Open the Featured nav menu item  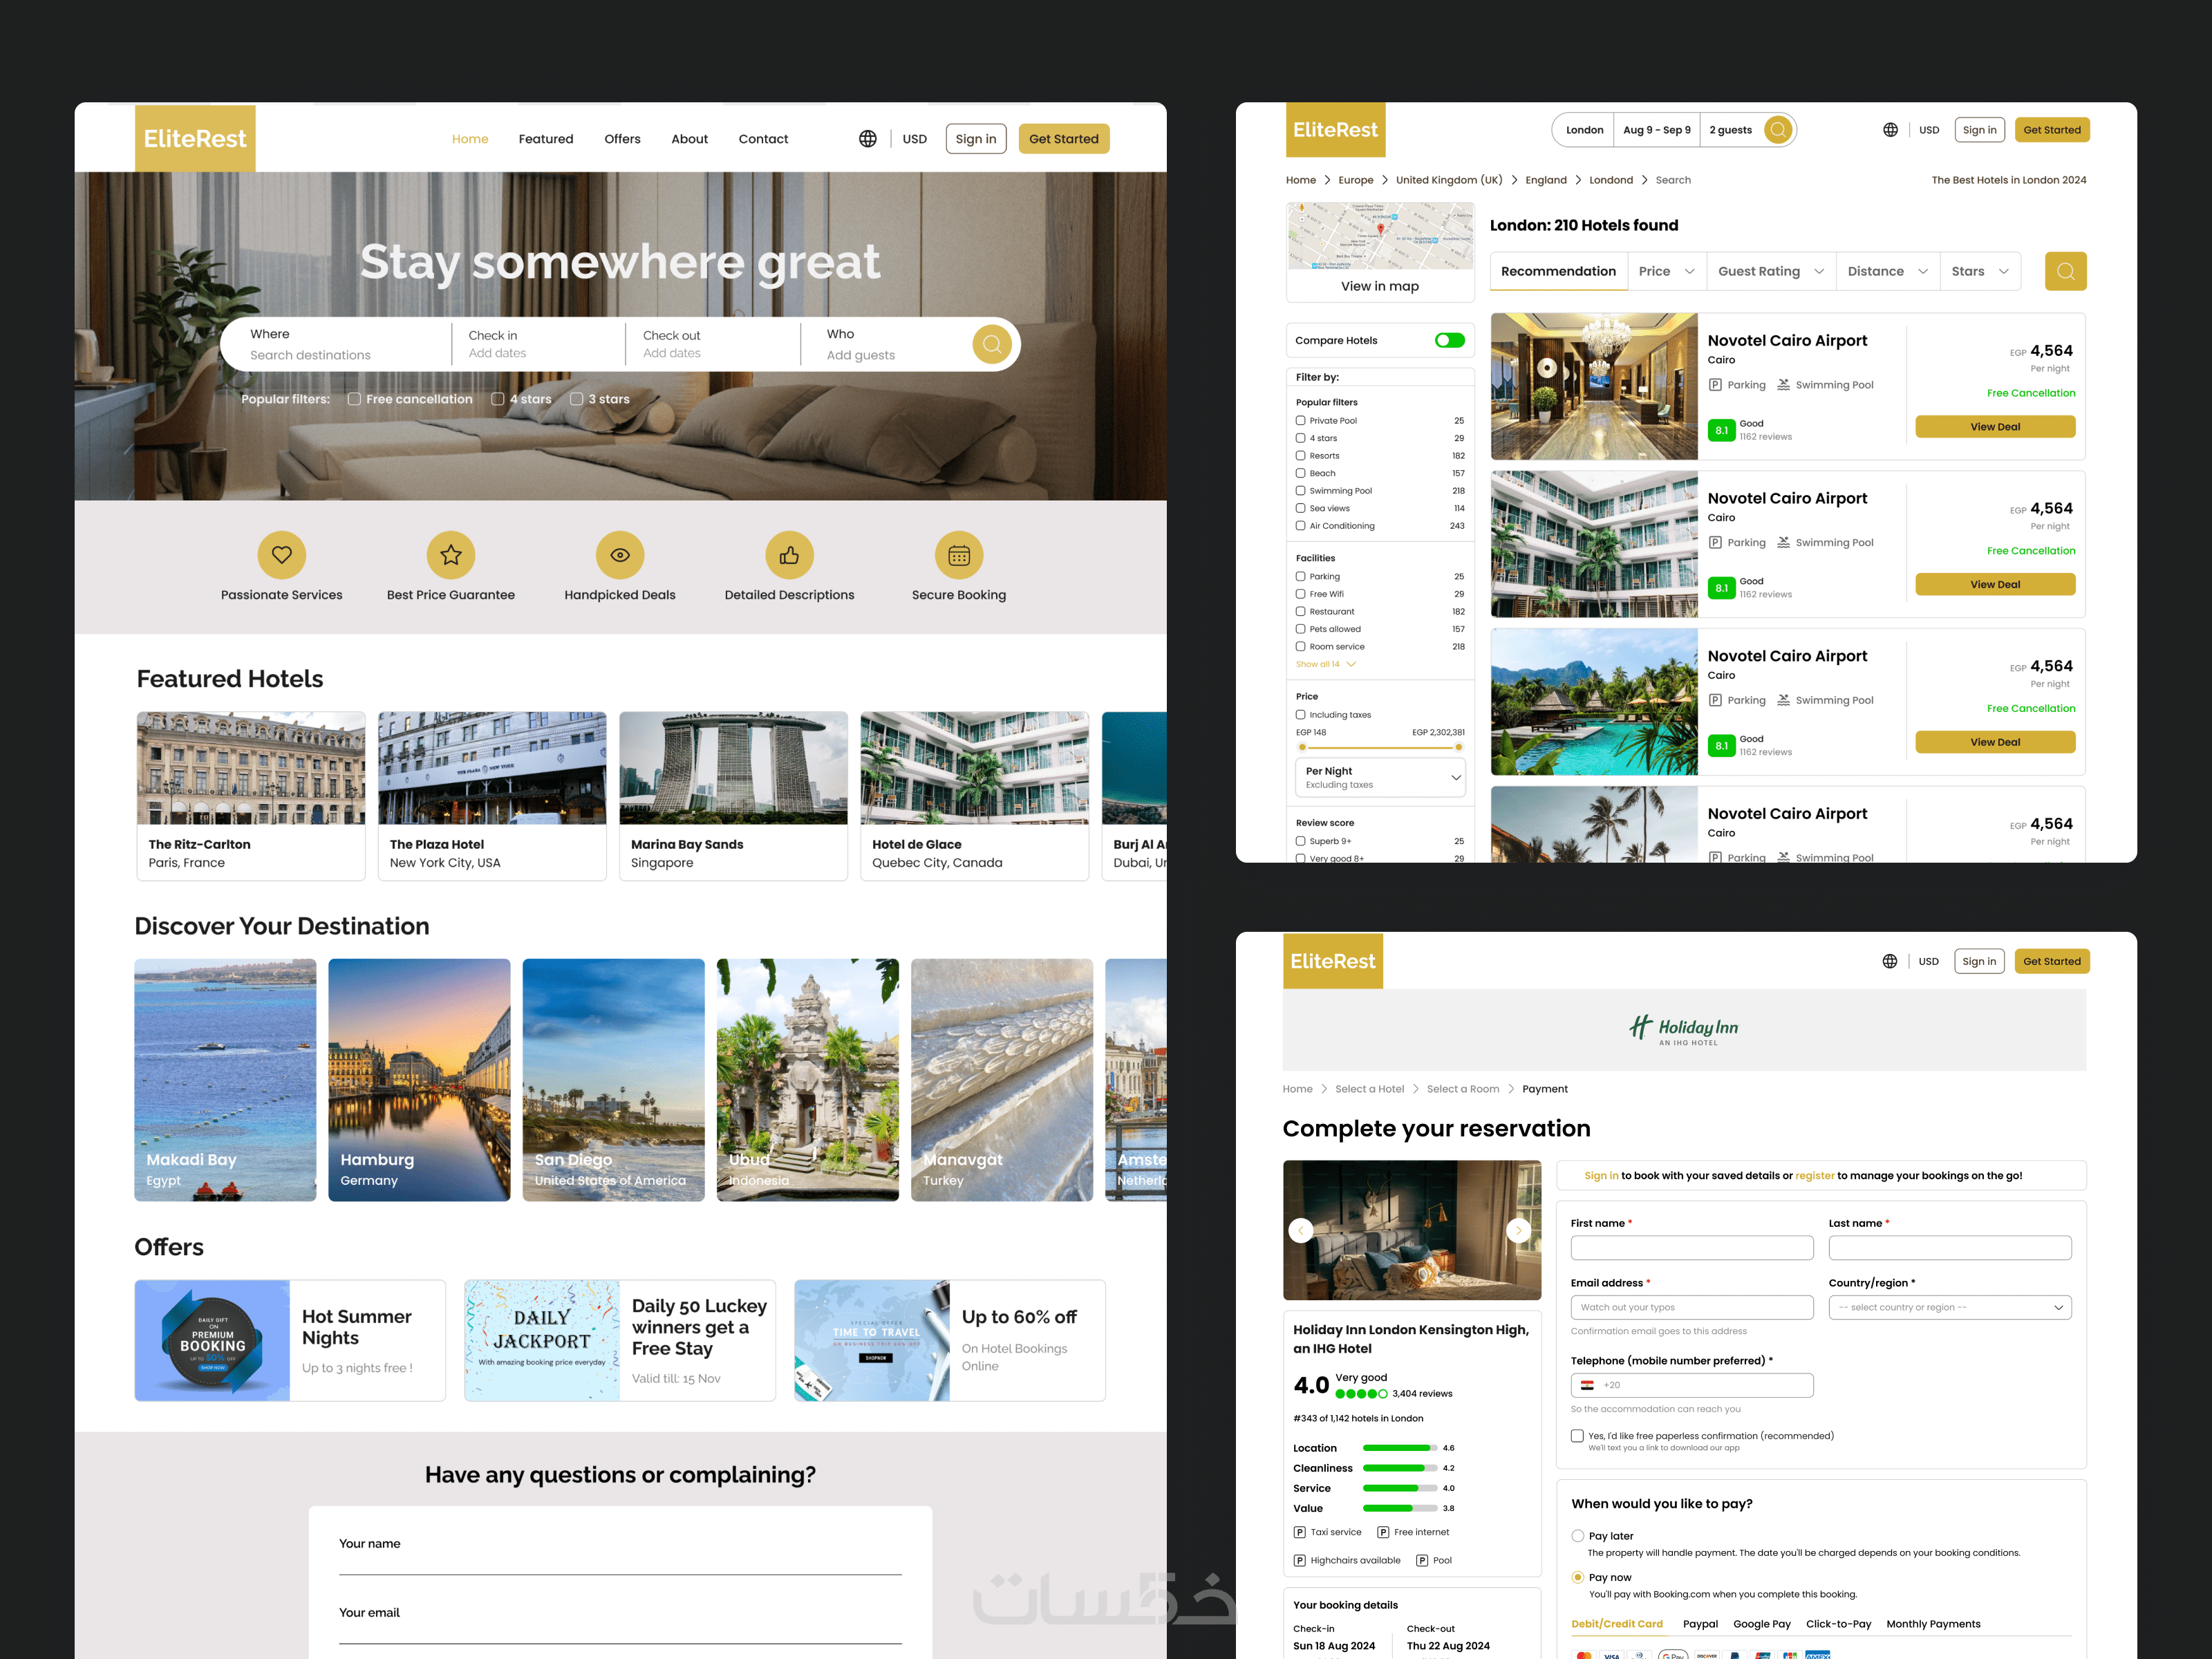pos(545,139)
